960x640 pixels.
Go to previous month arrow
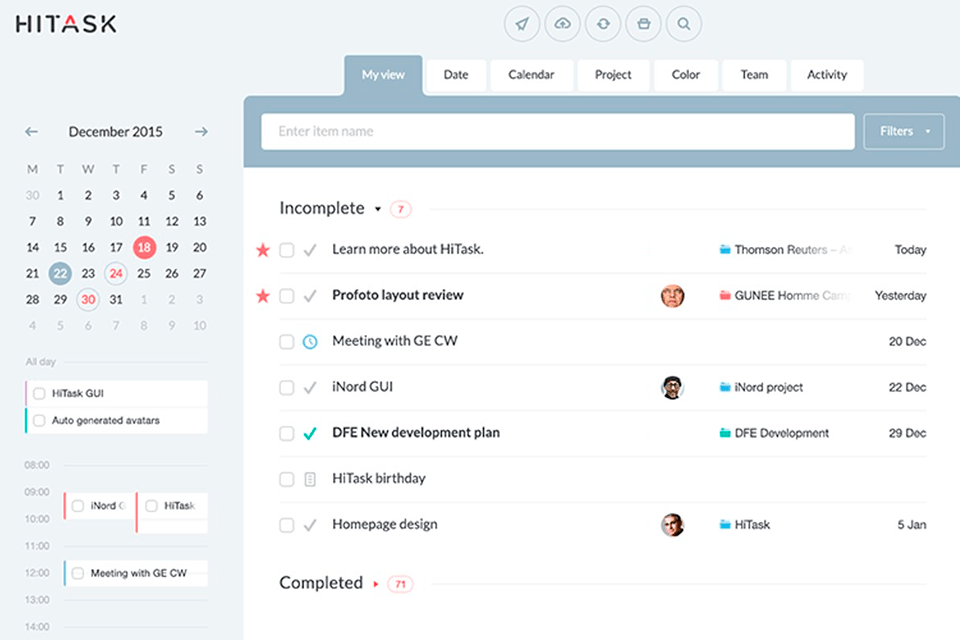pos(31,132)
